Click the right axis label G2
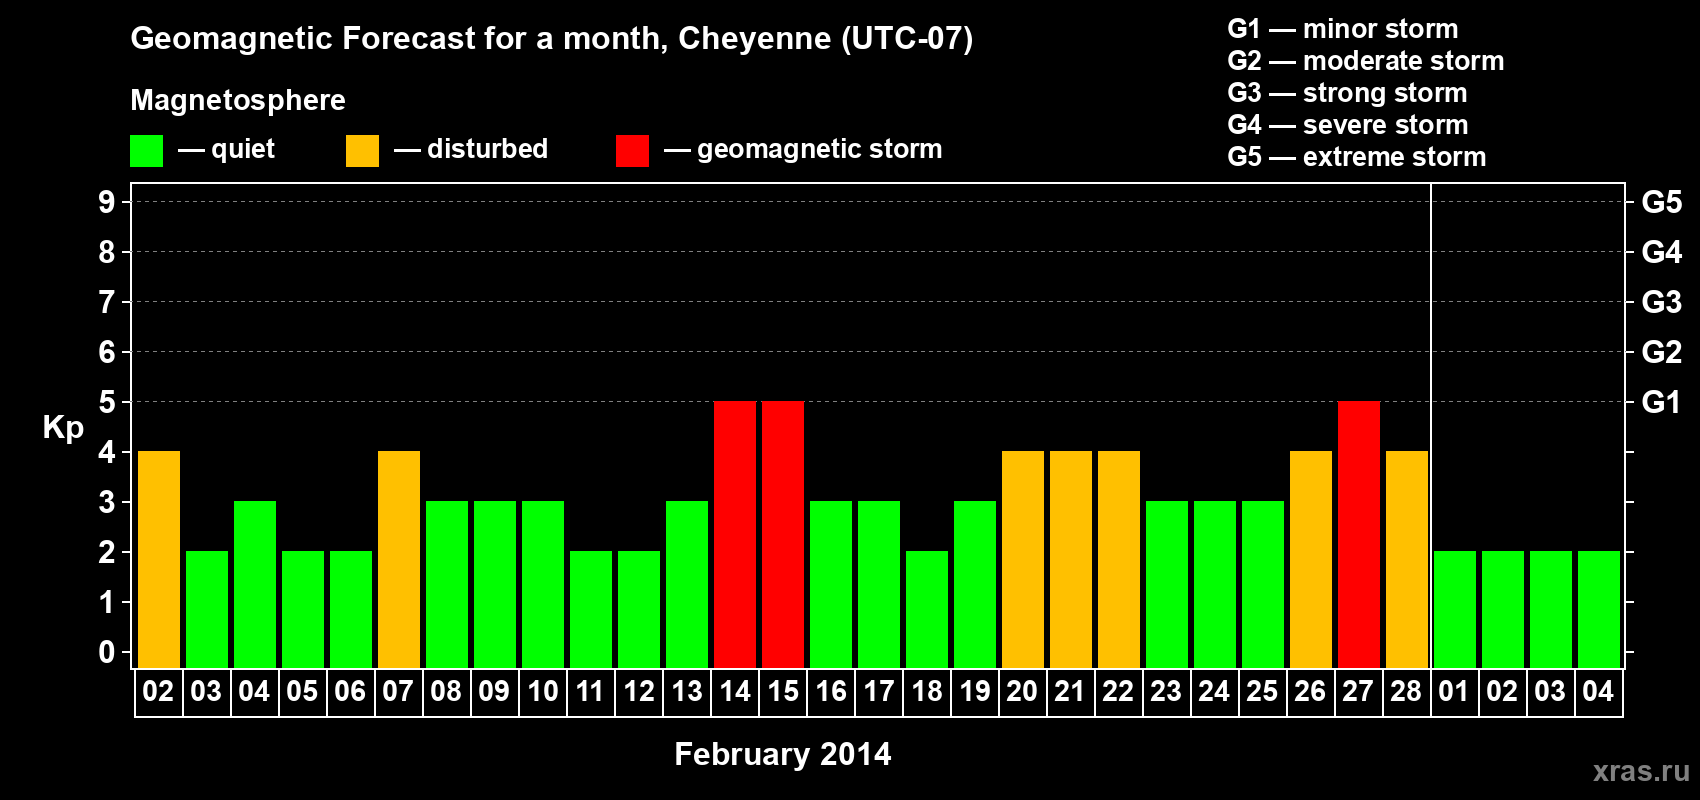The height and width of the screenshot is (800, 1700). [1661, 352]
